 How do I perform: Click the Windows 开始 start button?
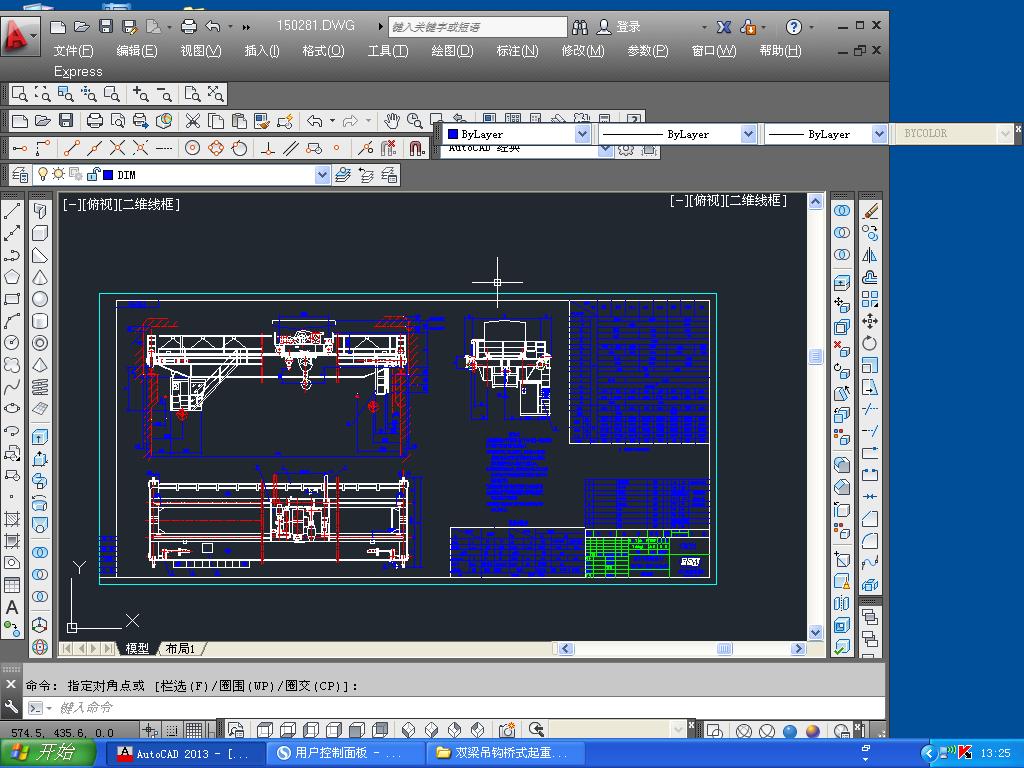pyautogui.click(x=48, y=753)
